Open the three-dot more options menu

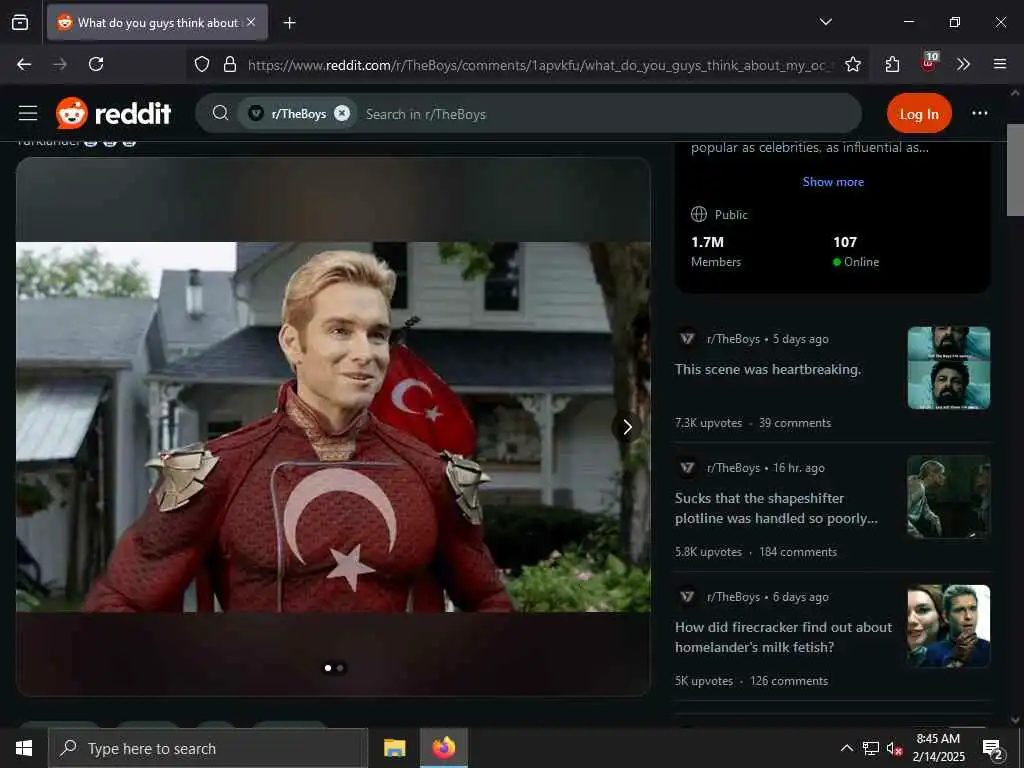coord(979,113)
